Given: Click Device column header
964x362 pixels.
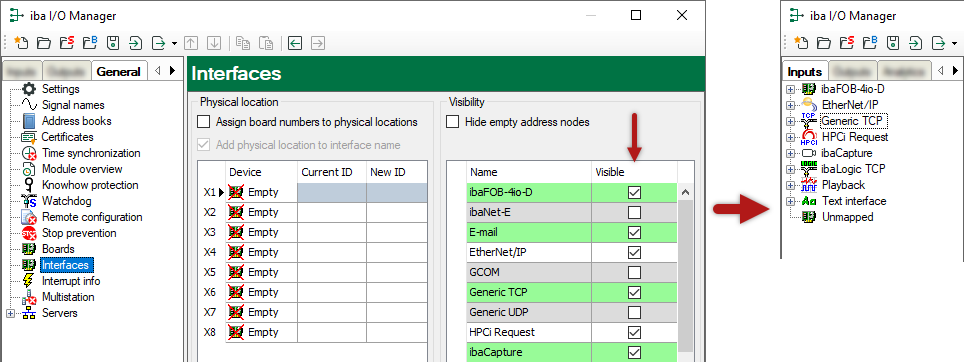Looking at the screenshot, I should [261, 172].
